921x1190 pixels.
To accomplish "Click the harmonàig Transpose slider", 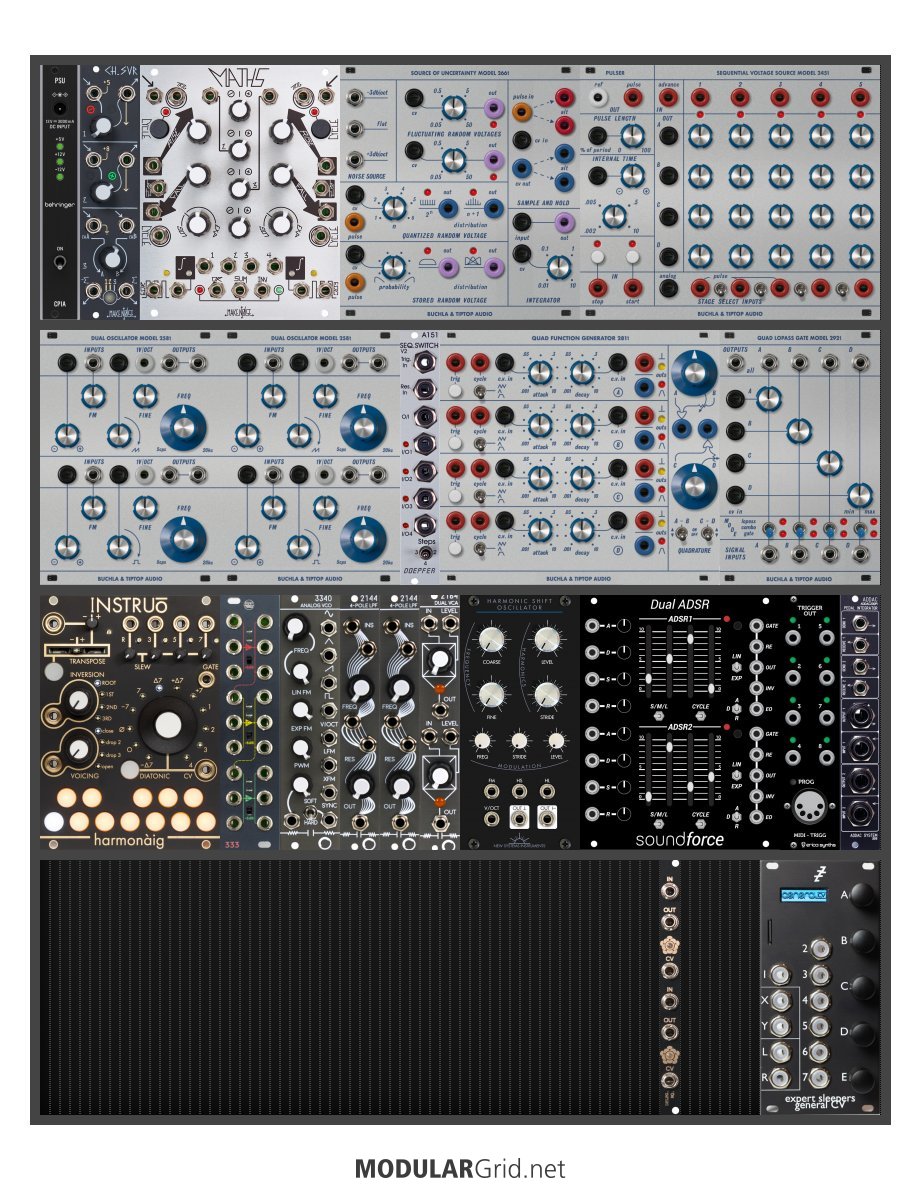I will coord(76,650).
